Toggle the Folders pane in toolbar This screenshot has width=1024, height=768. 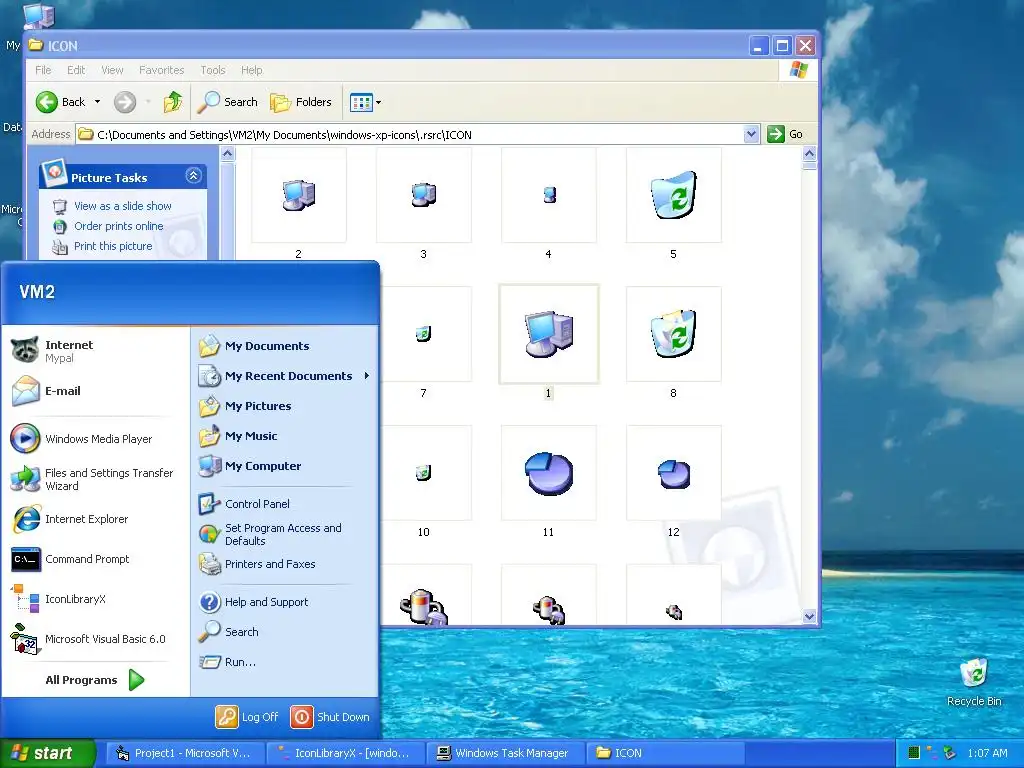(x=301, y=102)
